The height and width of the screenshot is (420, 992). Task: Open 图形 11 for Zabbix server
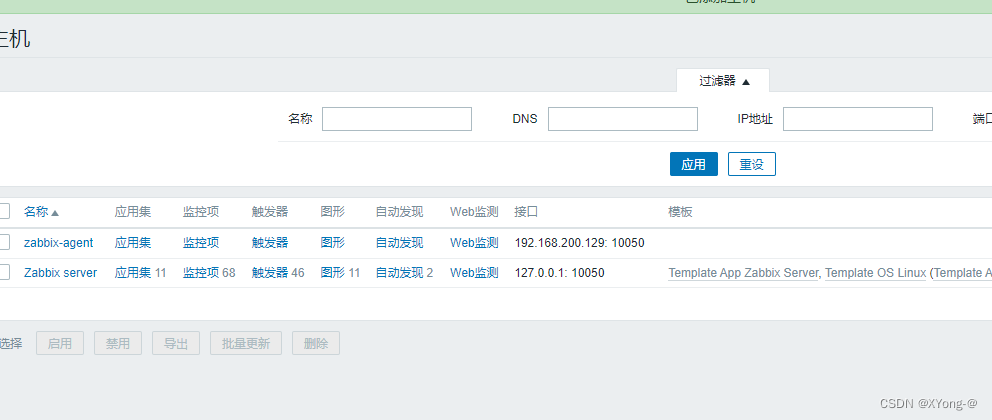point(333,273)
